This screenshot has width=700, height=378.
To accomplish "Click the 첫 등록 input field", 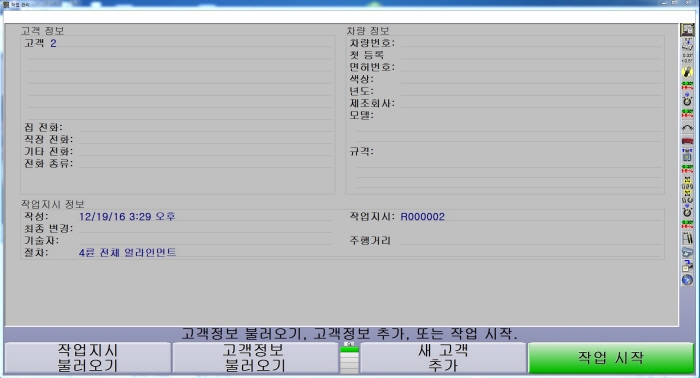I will (x=530, y=55).
